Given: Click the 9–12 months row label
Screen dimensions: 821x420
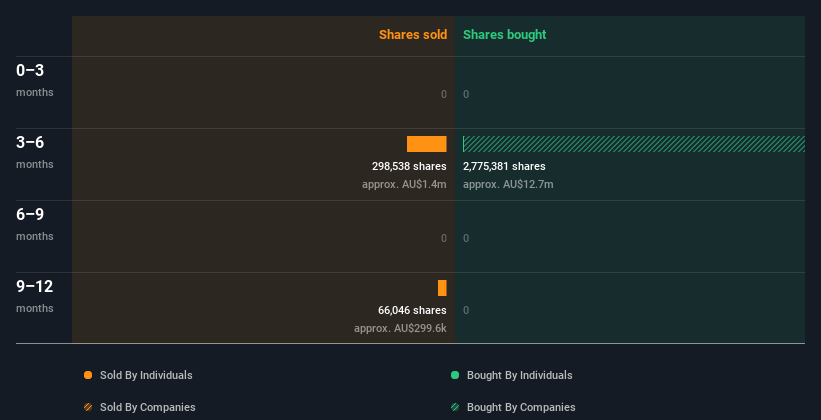Looking at the screenshot, I should point(35,296).
